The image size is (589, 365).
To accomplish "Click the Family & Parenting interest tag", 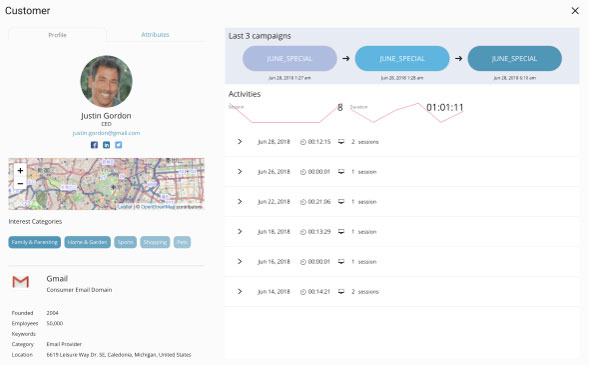I will point(35,242).
